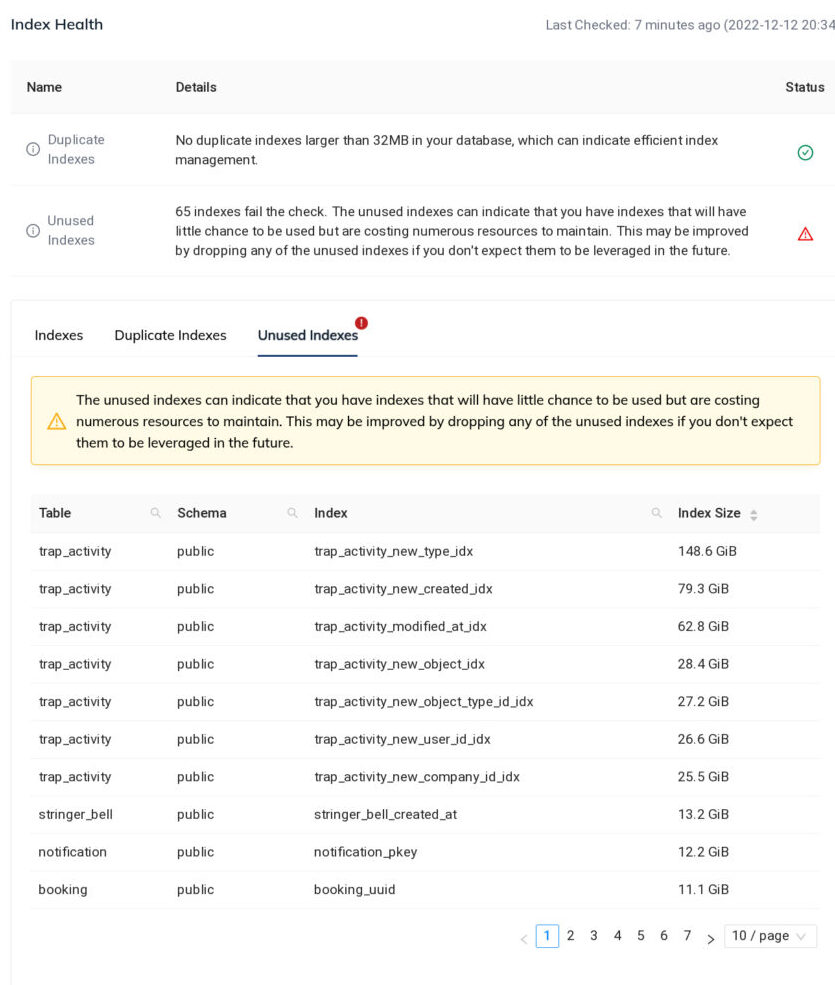The image size is (835, 985).
Task: Click the 28.4 GiB size value
Action: pos(703,665)
